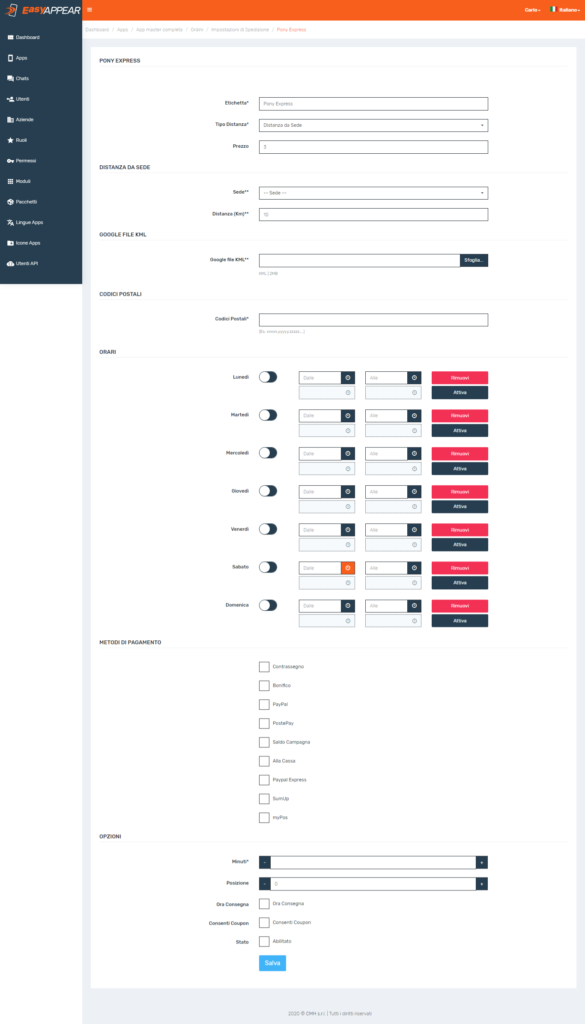Click the Permessi key icon
Screen dimensions: 585x1024
pos(10,161)
